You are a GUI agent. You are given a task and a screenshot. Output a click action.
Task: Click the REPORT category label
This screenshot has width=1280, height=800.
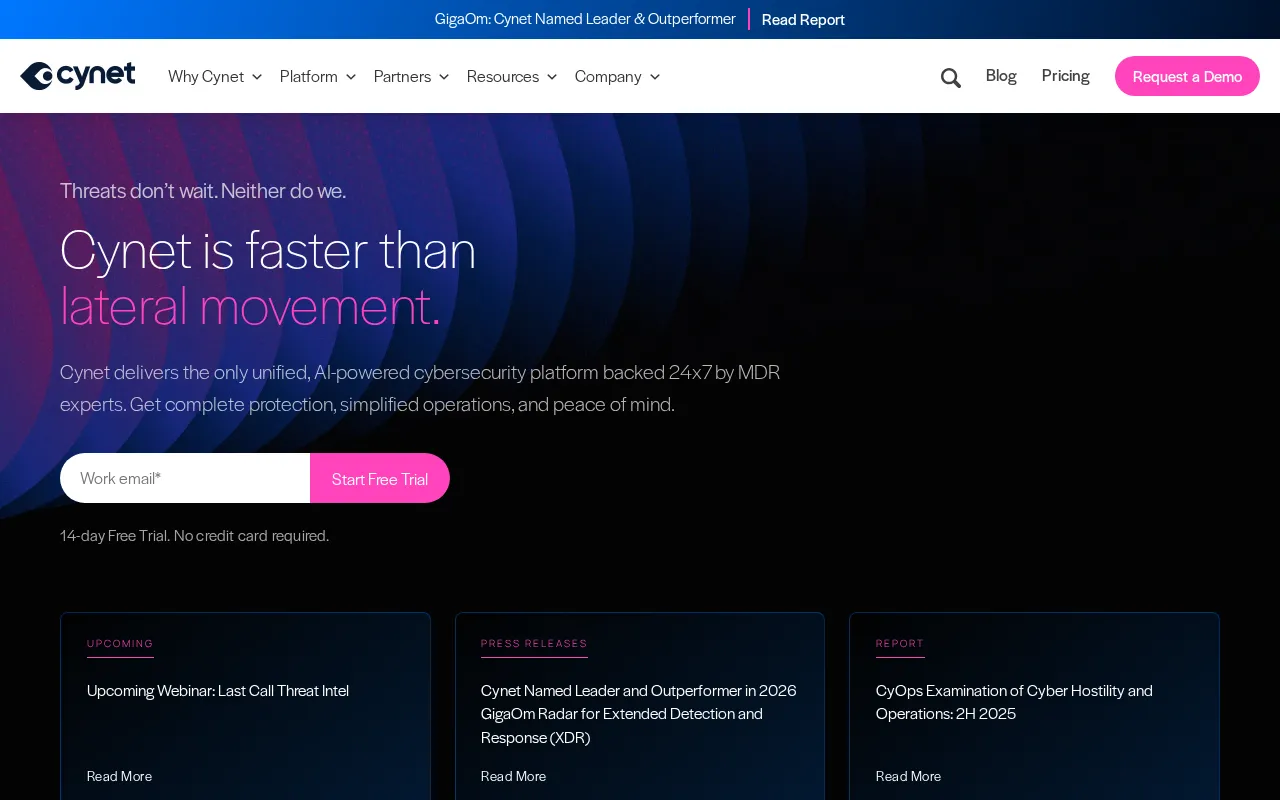[900, 643]
